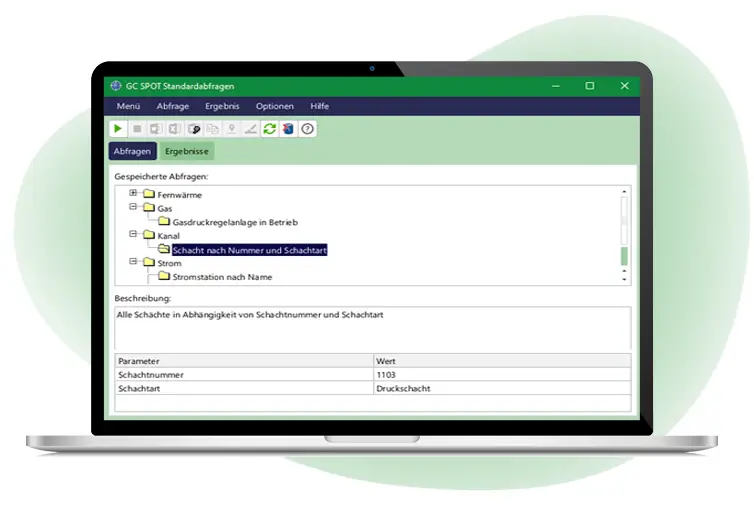Collapse the Gas tree node
The image size is (754, 508).
coord(133,207)
